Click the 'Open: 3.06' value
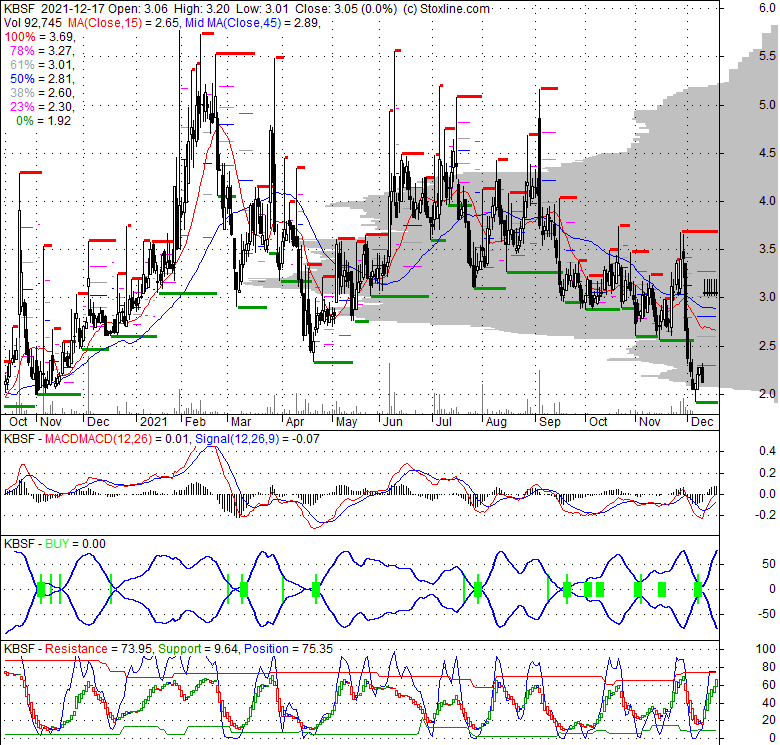The width and height of the screenshot is (780, 745). coord(138,9)
